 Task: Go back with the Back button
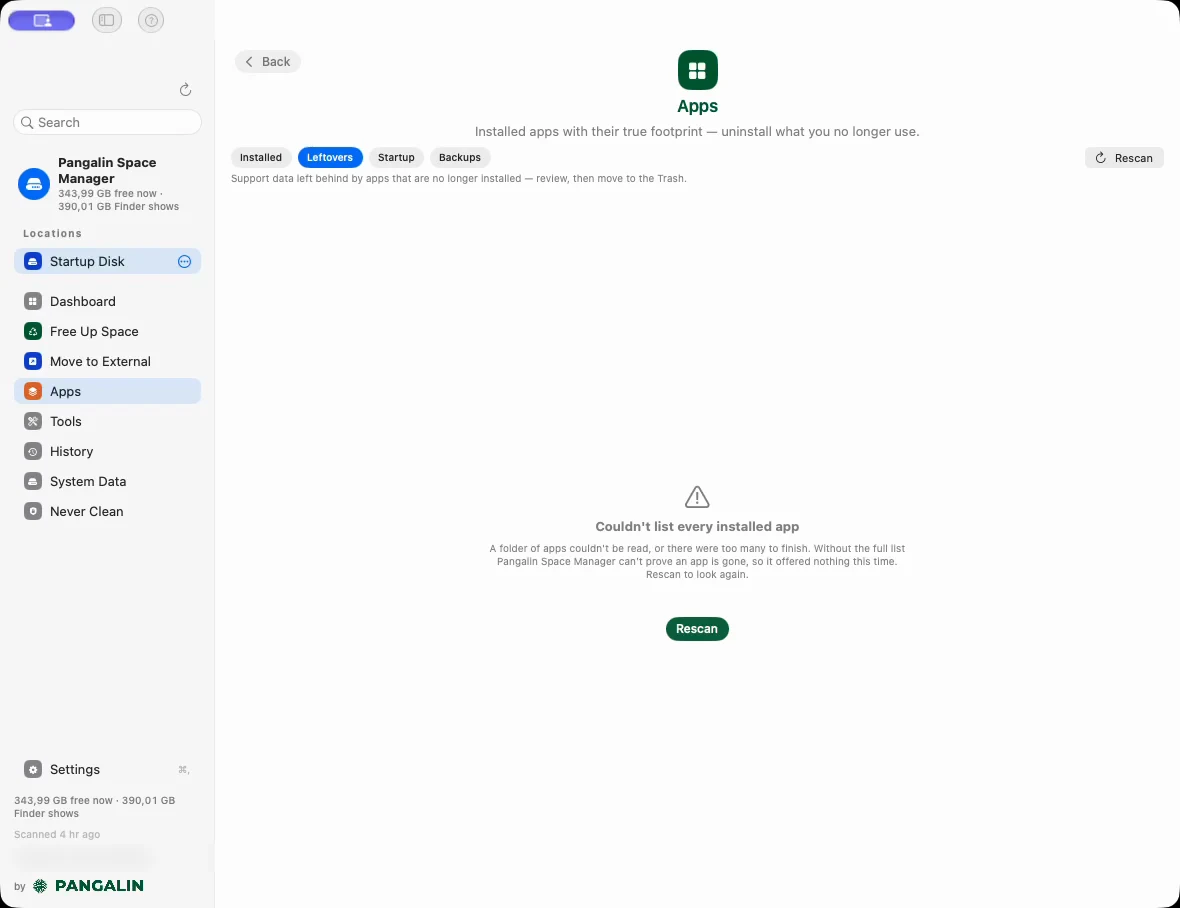(x=268, y=62)
